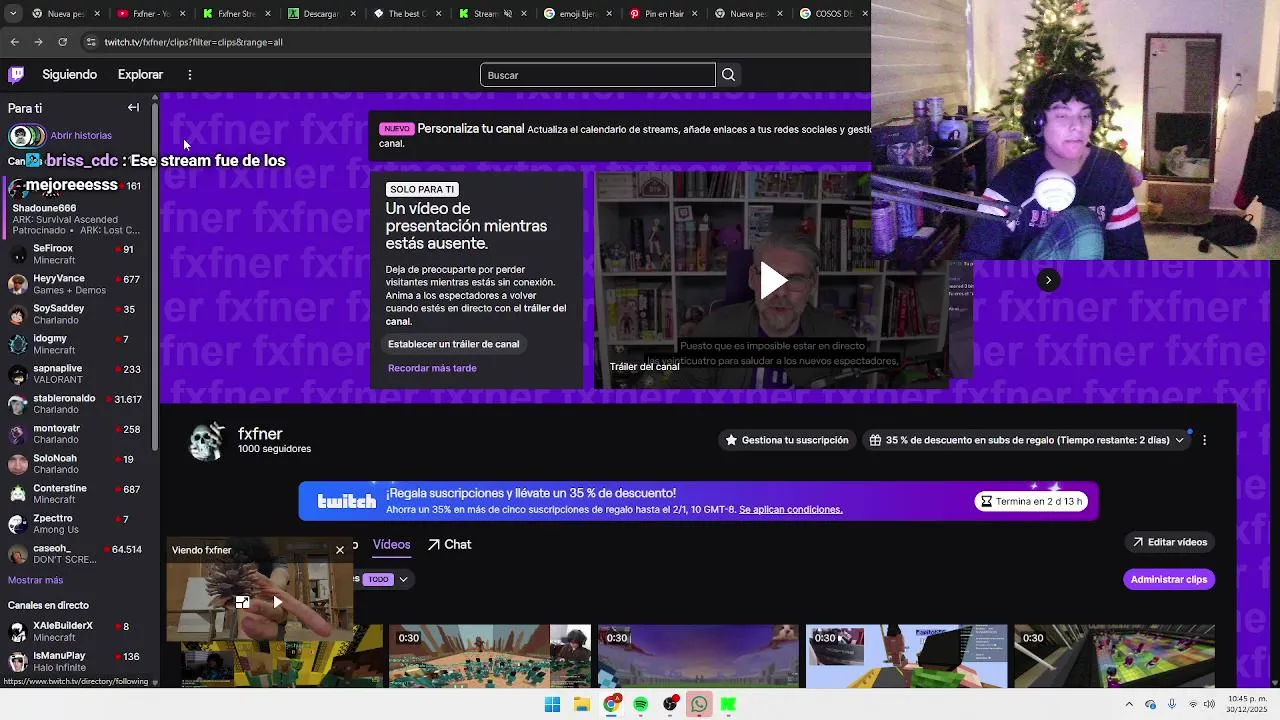Click Administrar clips button
Image resolution: width=1280 pixels, height=720 pixels.
[1169, 579]
